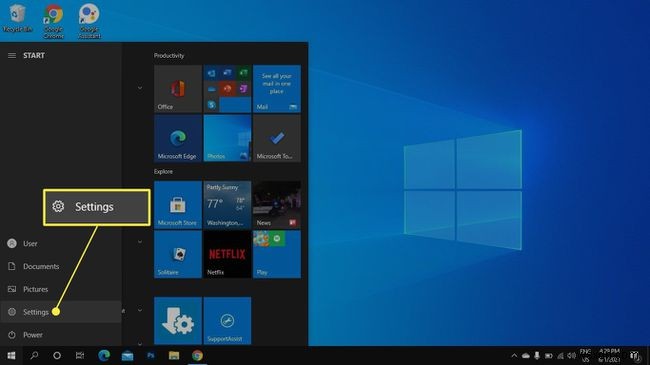Image resolution: width=650 pixels, height=365 pixels.
Task: Click the microphone tray icon
Action: [x=537, y=355]
